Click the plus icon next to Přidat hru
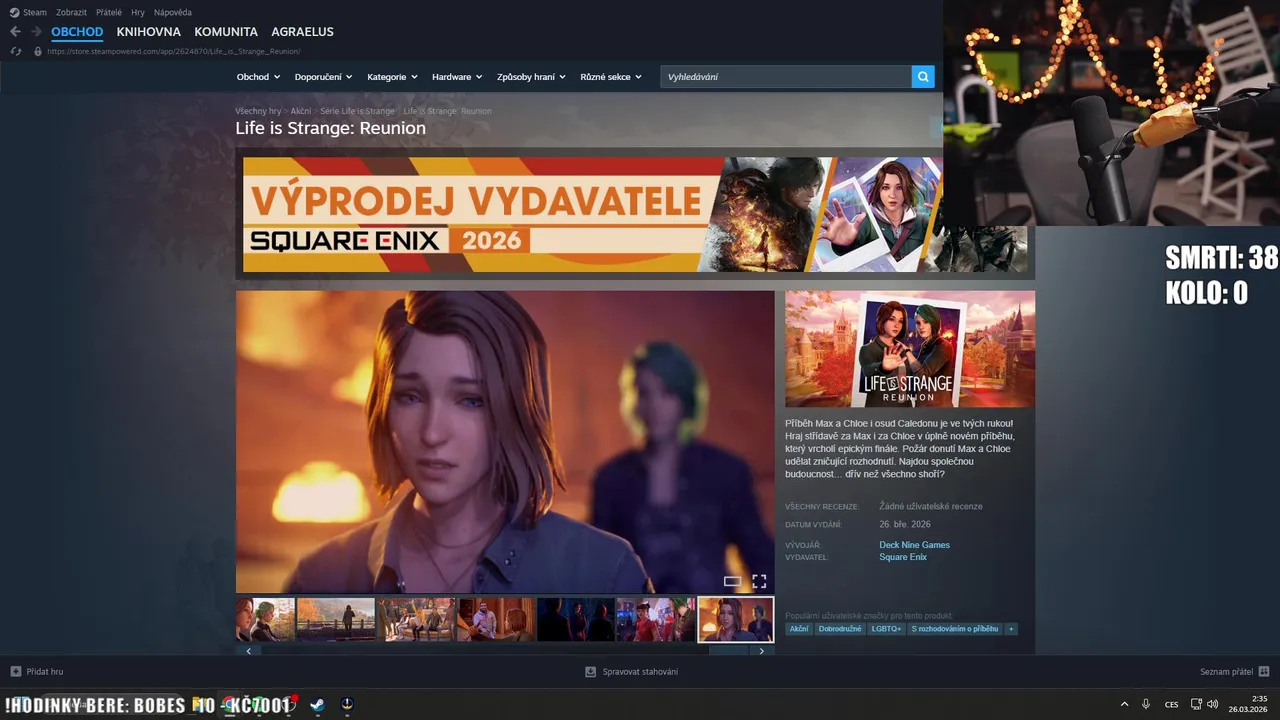The image size is (1280, 720). click(15, 671)
